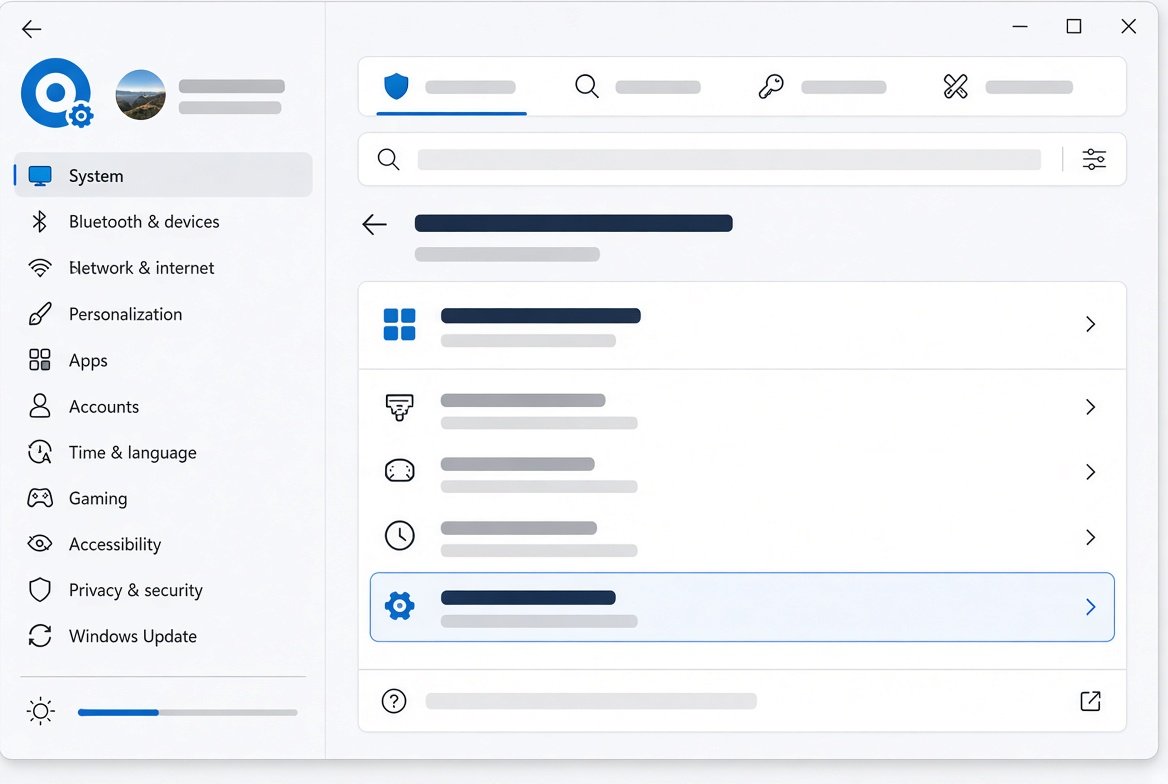Select the shield tab at top
Screen dimensions: 1168x784
[451, 87]
